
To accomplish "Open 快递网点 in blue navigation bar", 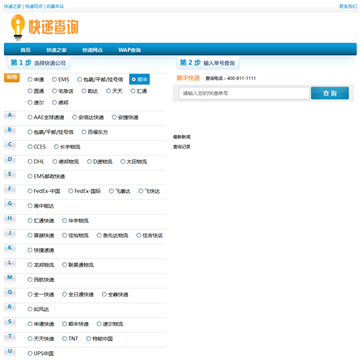I will pos(92,50).
